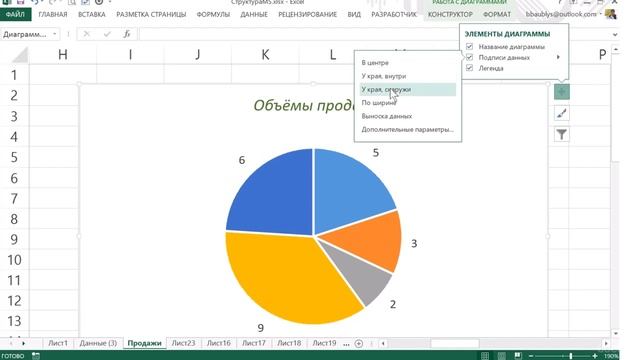Image resolution: width=640 pixels, height=360 pixels.
Task: Switch to the ВИД ribbon tab
Action: 354,14
